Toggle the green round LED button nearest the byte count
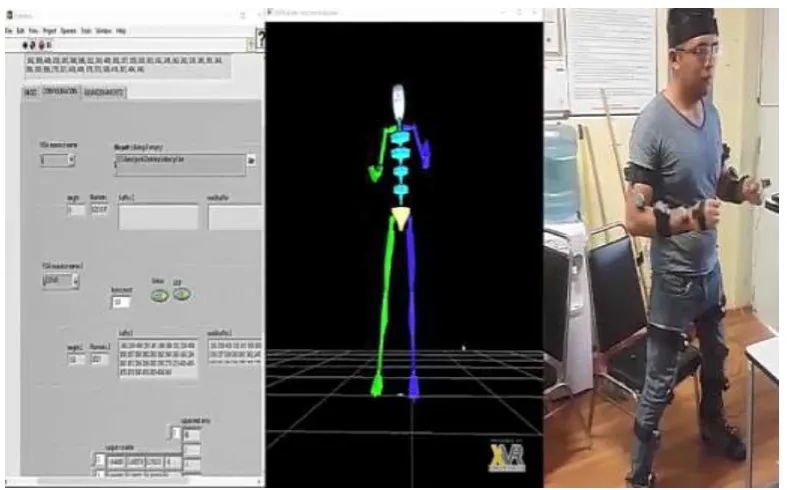 [160, 296]
